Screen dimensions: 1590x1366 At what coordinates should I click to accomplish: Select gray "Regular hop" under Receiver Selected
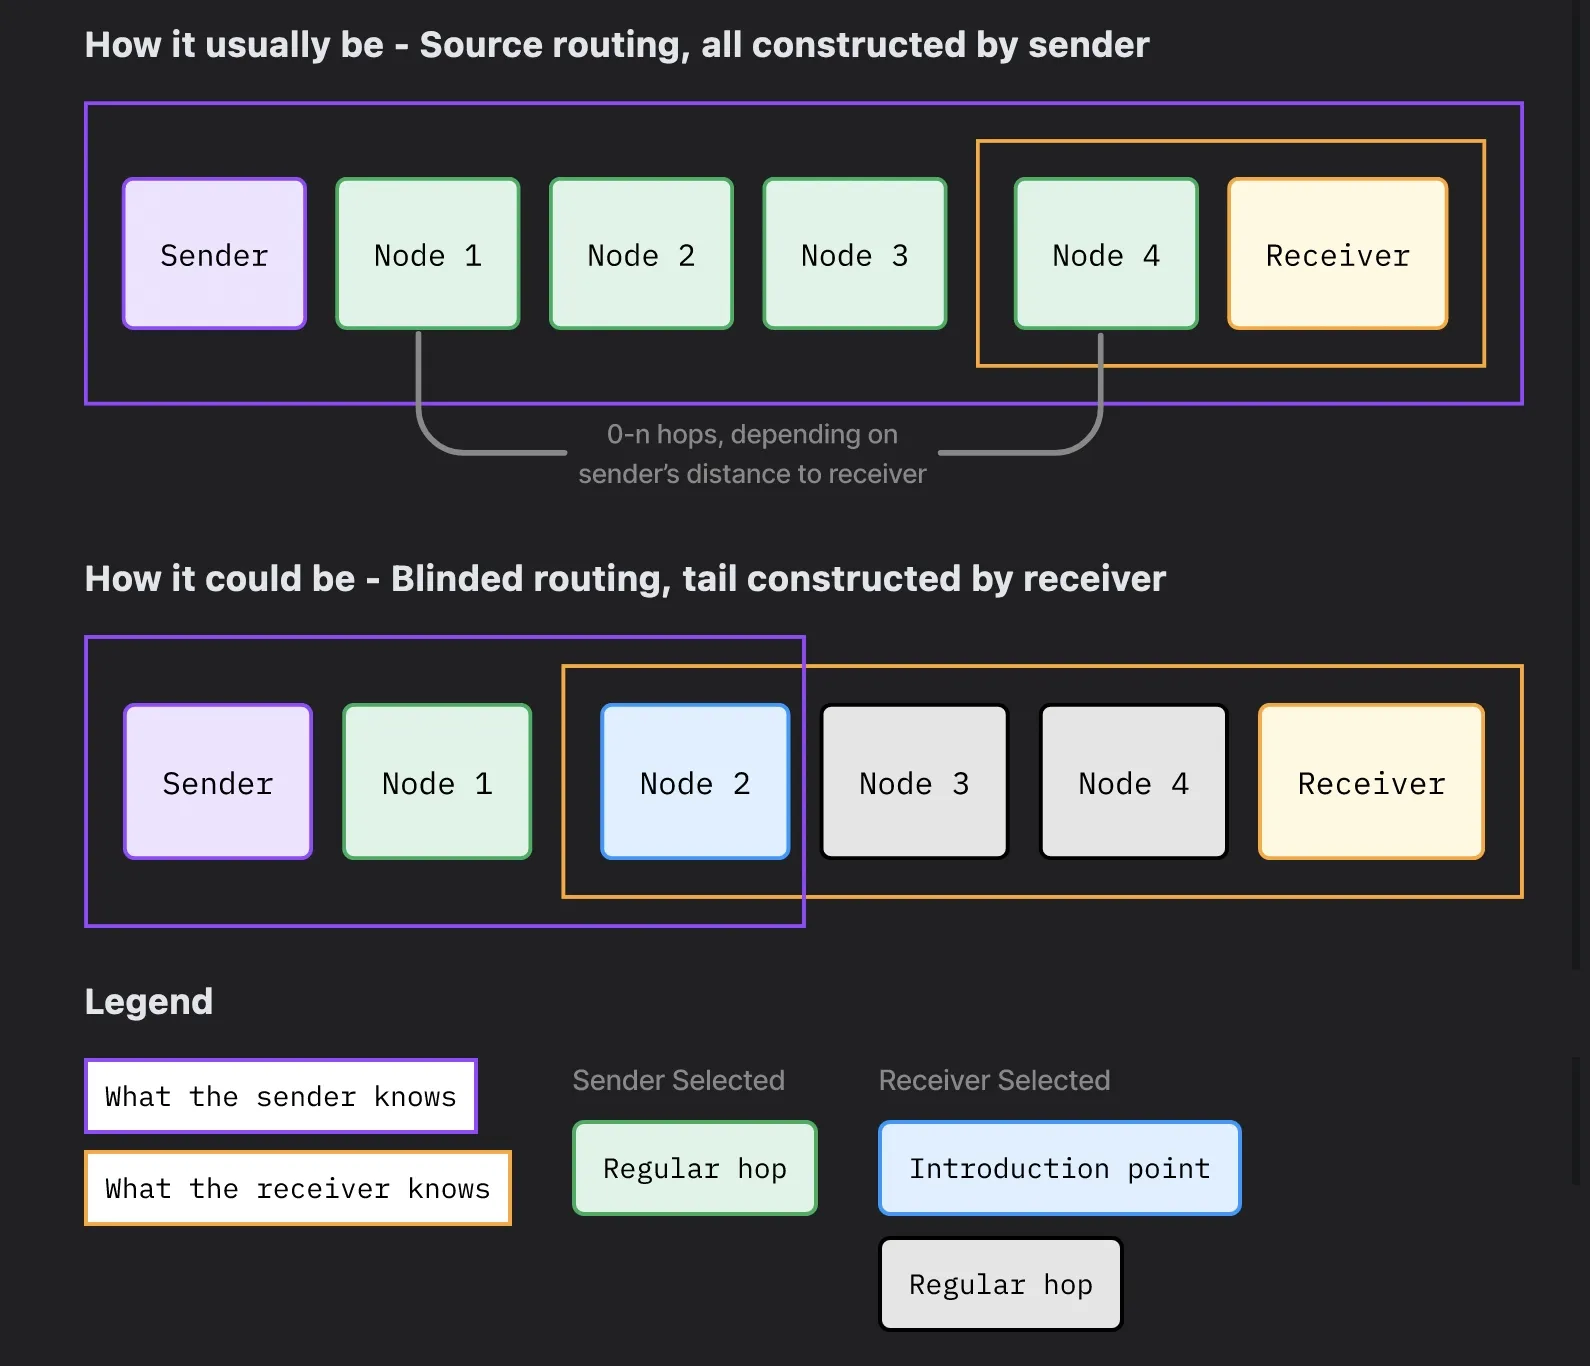1000,1284
